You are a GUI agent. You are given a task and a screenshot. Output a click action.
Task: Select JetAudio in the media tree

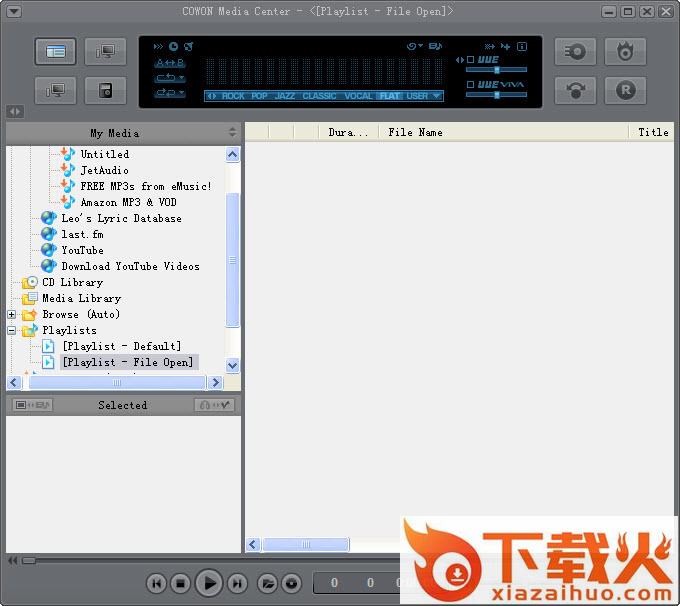pos(105,170)
